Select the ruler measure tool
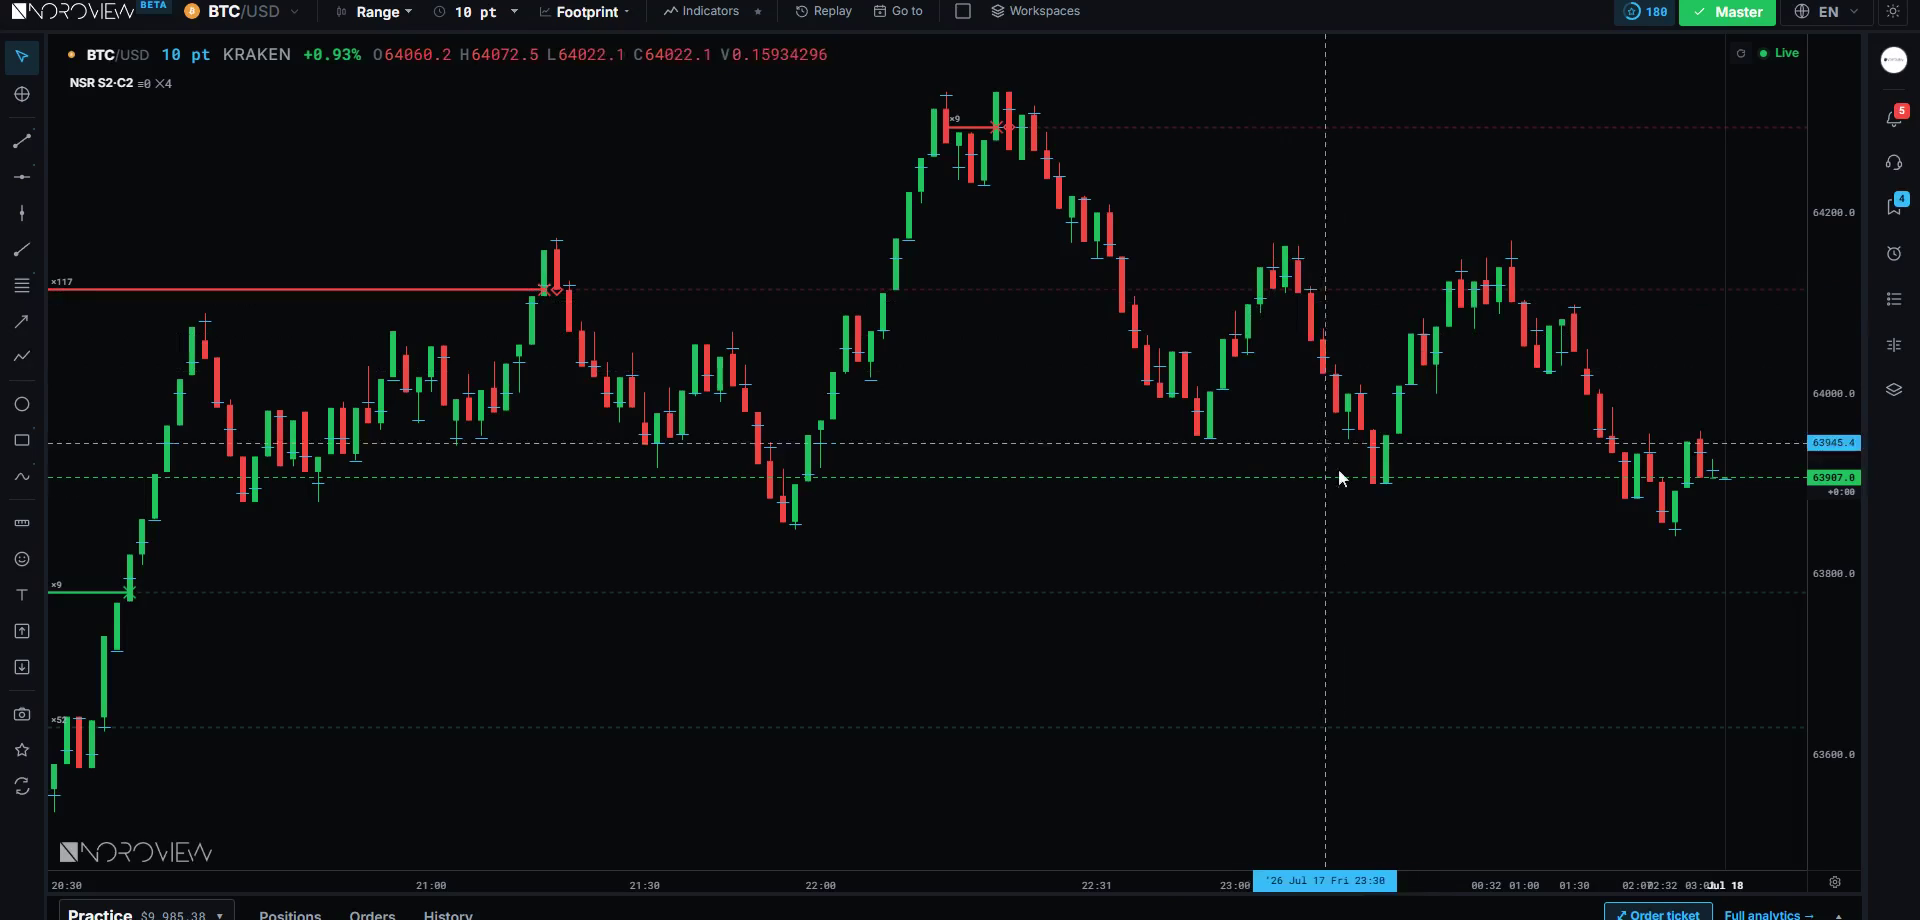This screenshot has height=920, width=1920. [22, 523]
